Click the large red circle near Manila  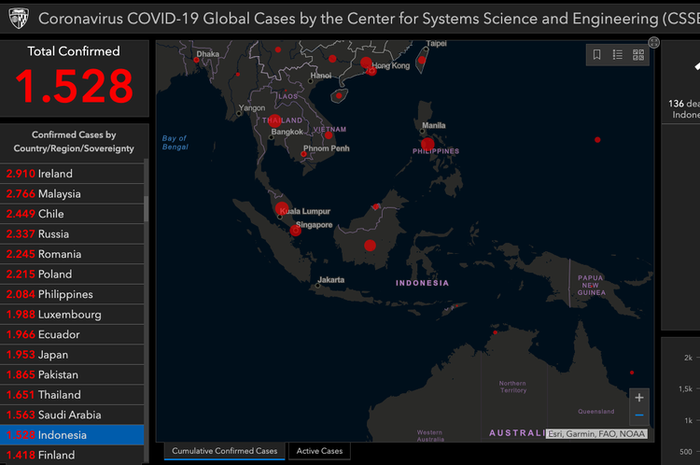click(x=428, y=144)
